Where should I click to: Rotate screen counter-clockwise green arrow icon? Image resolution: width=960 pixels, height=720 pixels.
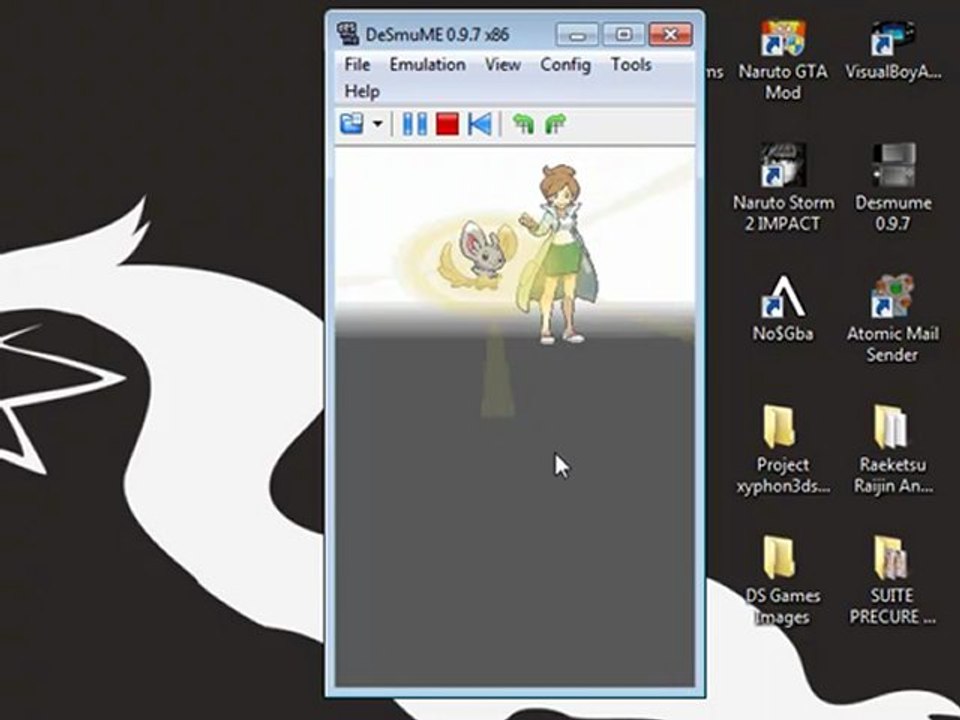click(523, 124)
